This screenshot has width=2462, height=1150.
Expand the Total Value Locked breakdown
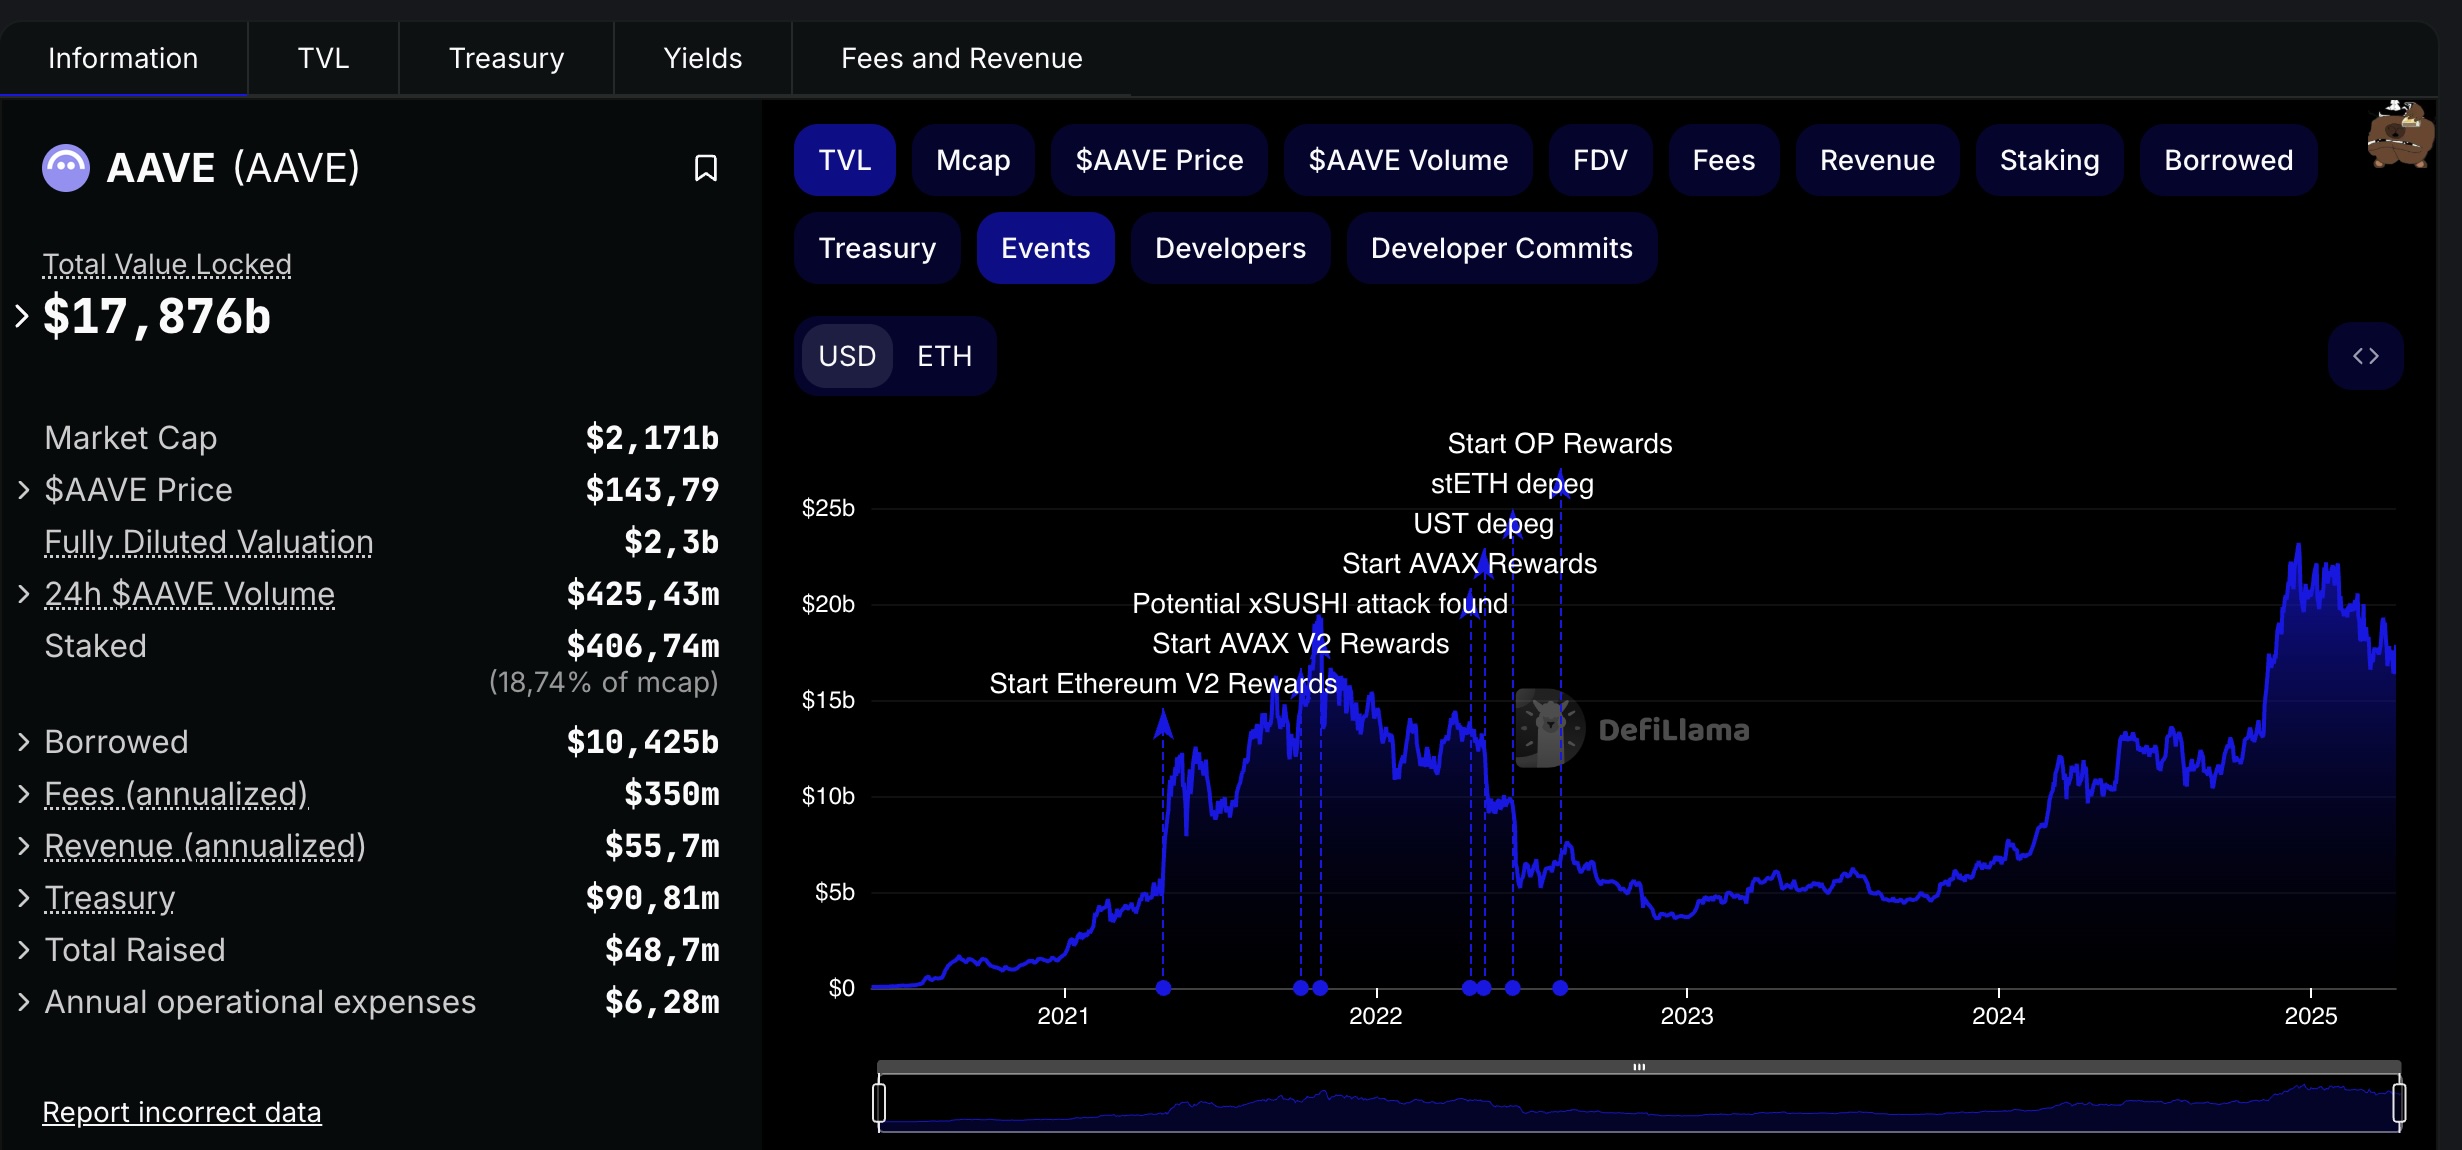click(x=22, y=316)
